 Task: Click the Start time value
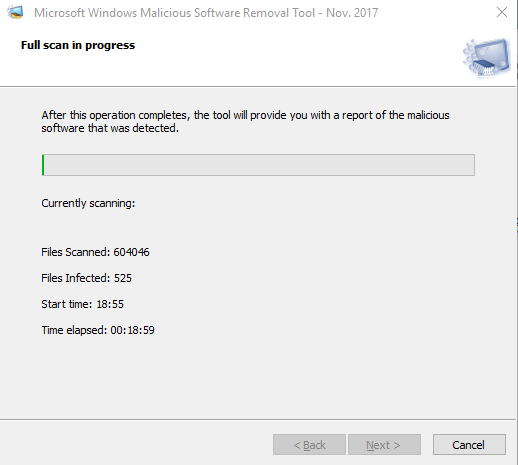[x=110, y=304]
